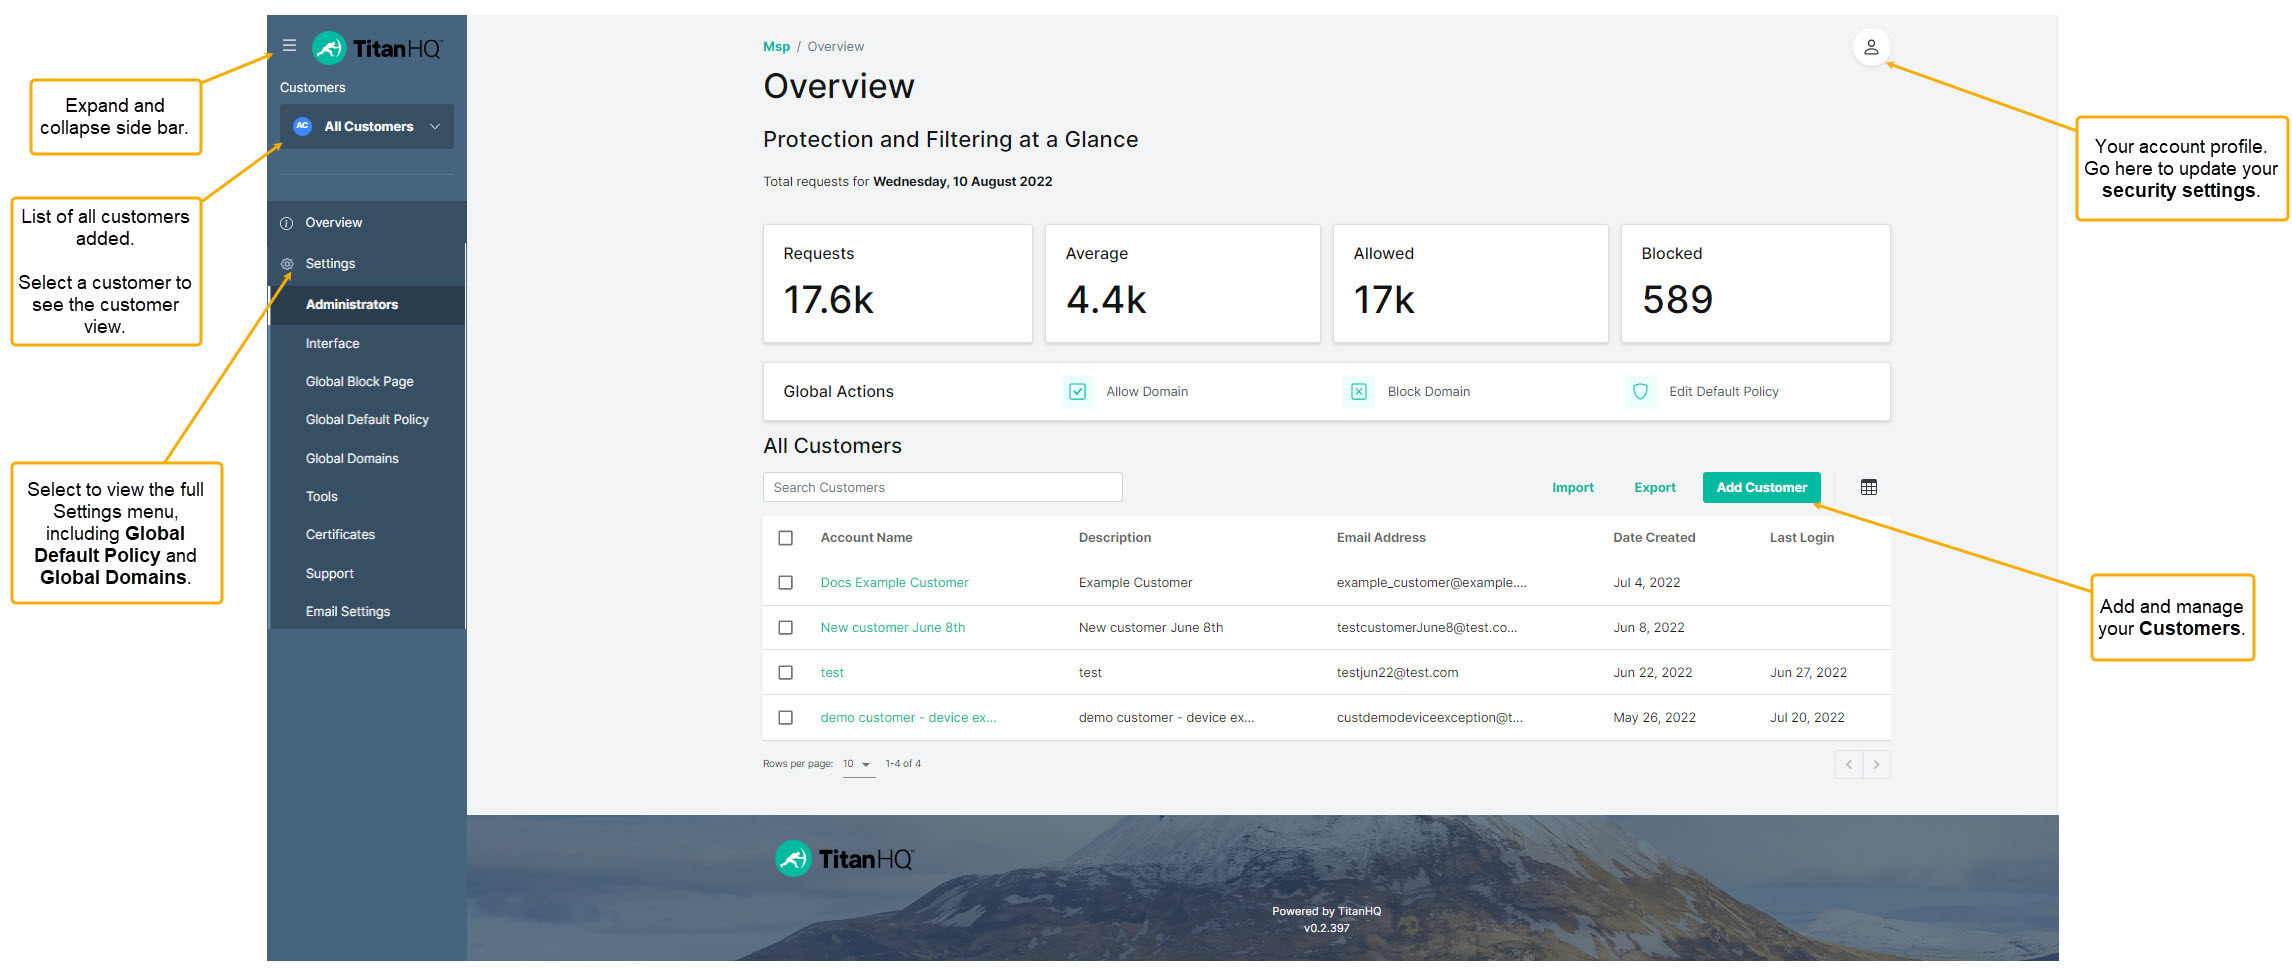Open New customer June 8th account link
Screen dimensions: 2292x969
coord(892,628)
